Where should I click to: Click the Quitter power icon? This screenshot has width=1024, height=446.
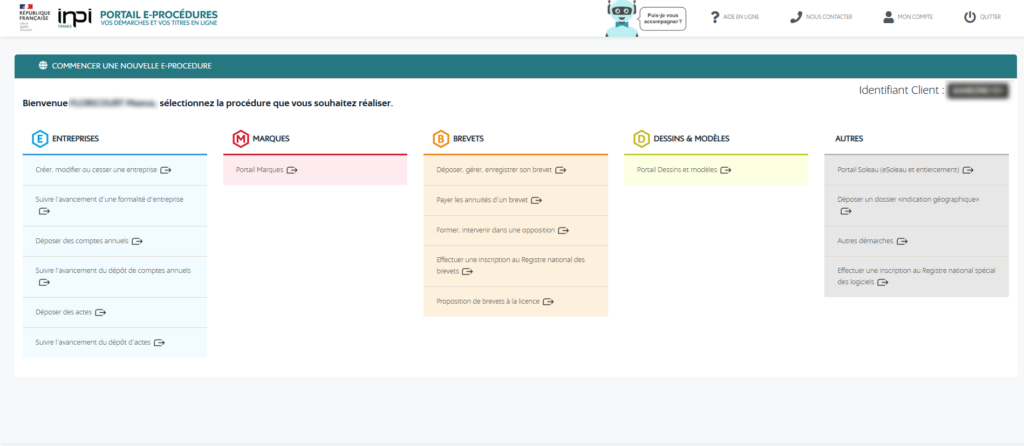(x=969, y=17)
